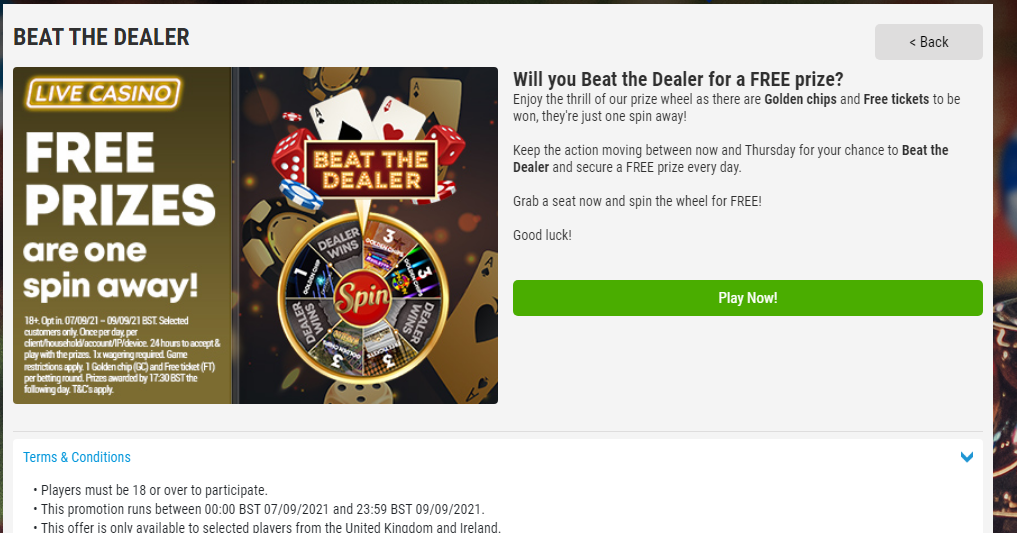
Task: Click the Beat the Dealer marquee sign
Action: [x=371, y=170]
